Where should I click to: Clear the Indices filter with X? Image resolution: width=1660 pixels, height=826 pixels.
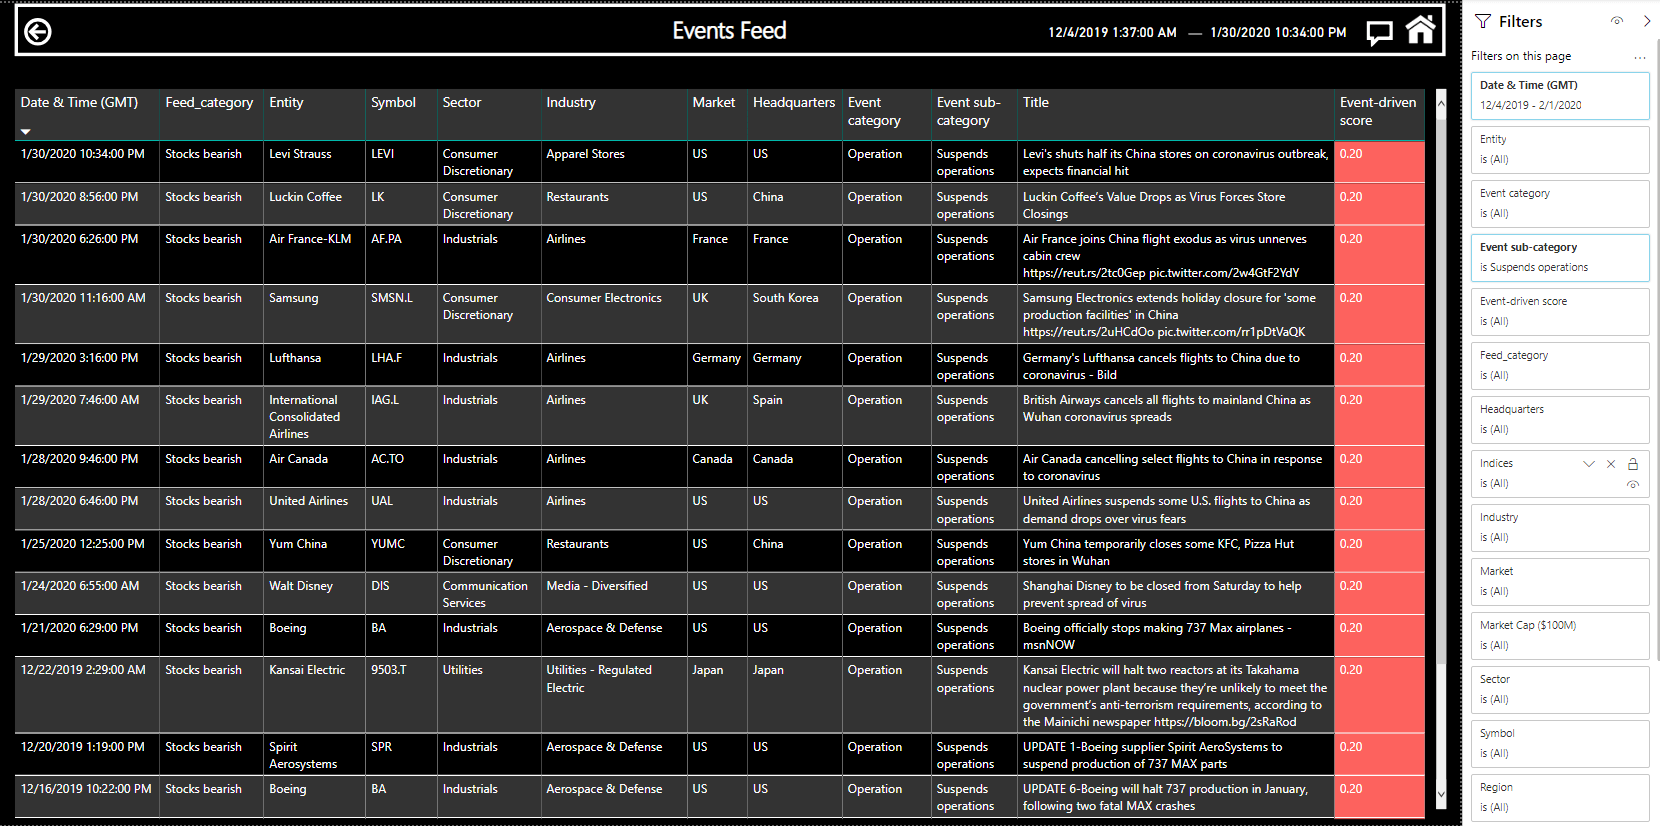coord(1611,464)
